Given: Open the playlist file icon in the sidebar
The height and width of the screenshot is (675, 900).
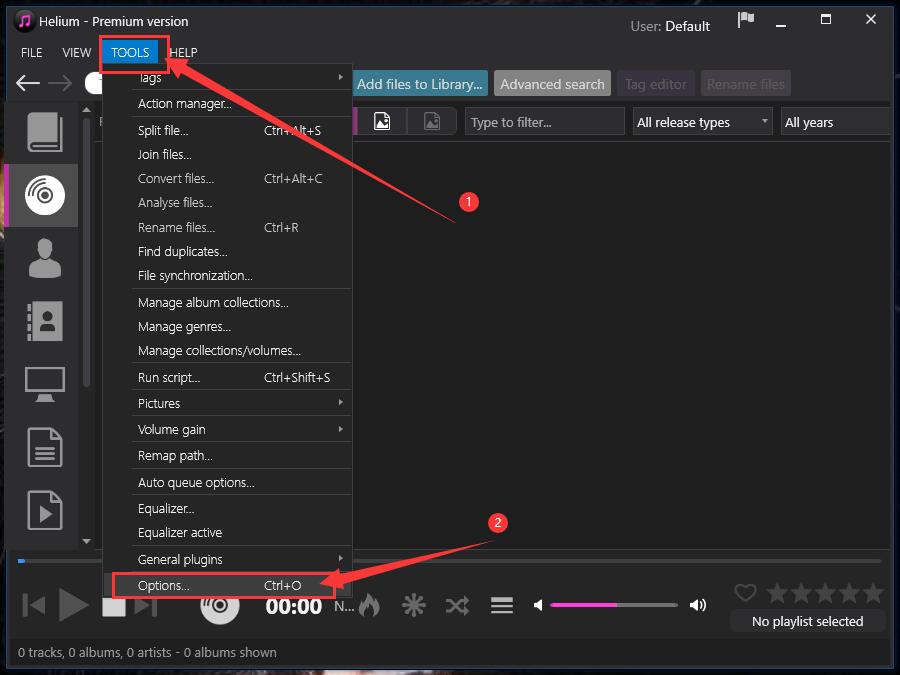Looking at the screenshot, I should tap(45, 510).
